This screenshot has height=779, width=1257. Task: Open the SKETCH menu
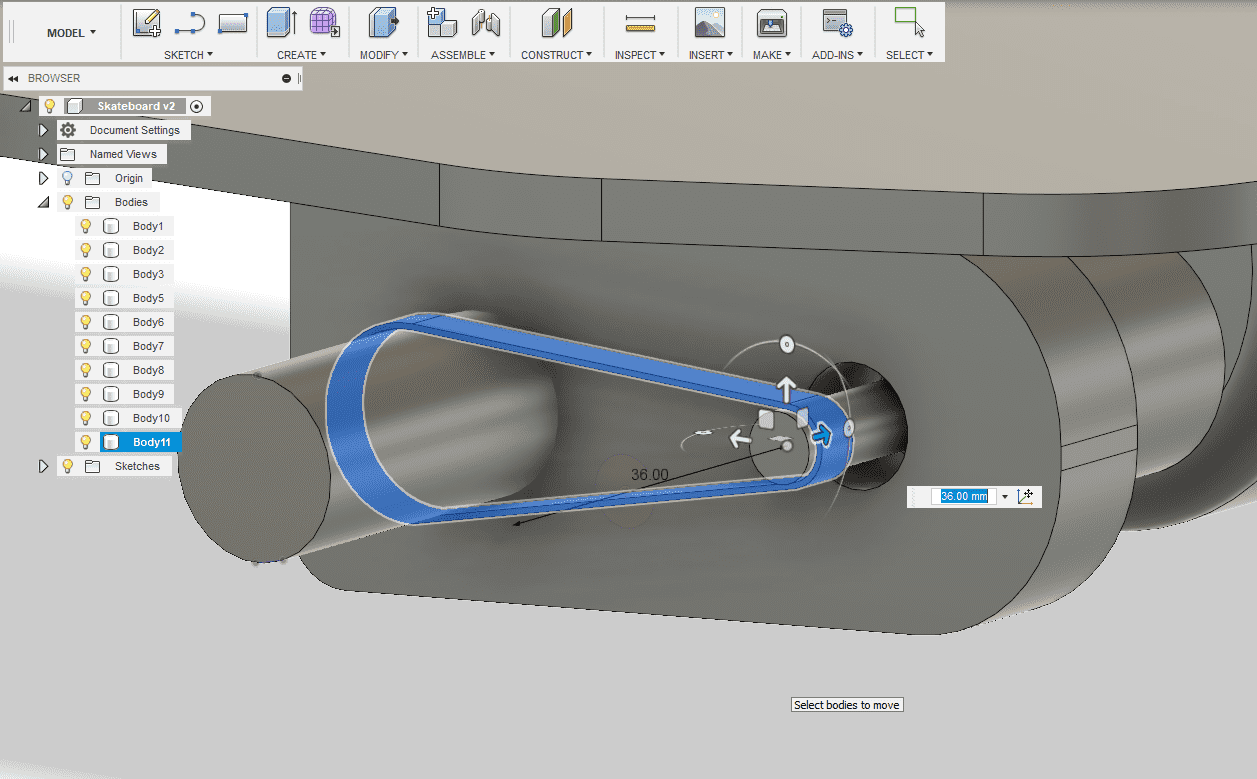(x=188, y=55)
